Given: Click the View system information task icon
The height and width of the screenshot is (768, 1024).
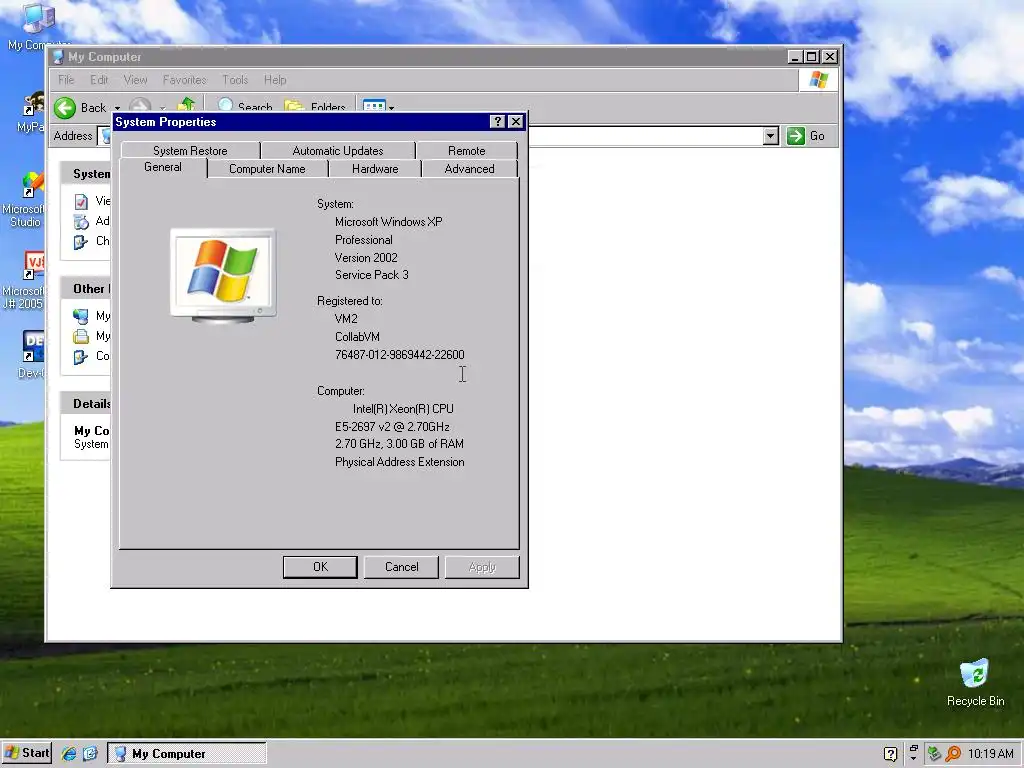Looking at the screenshot, I should [x=81, y=201].
